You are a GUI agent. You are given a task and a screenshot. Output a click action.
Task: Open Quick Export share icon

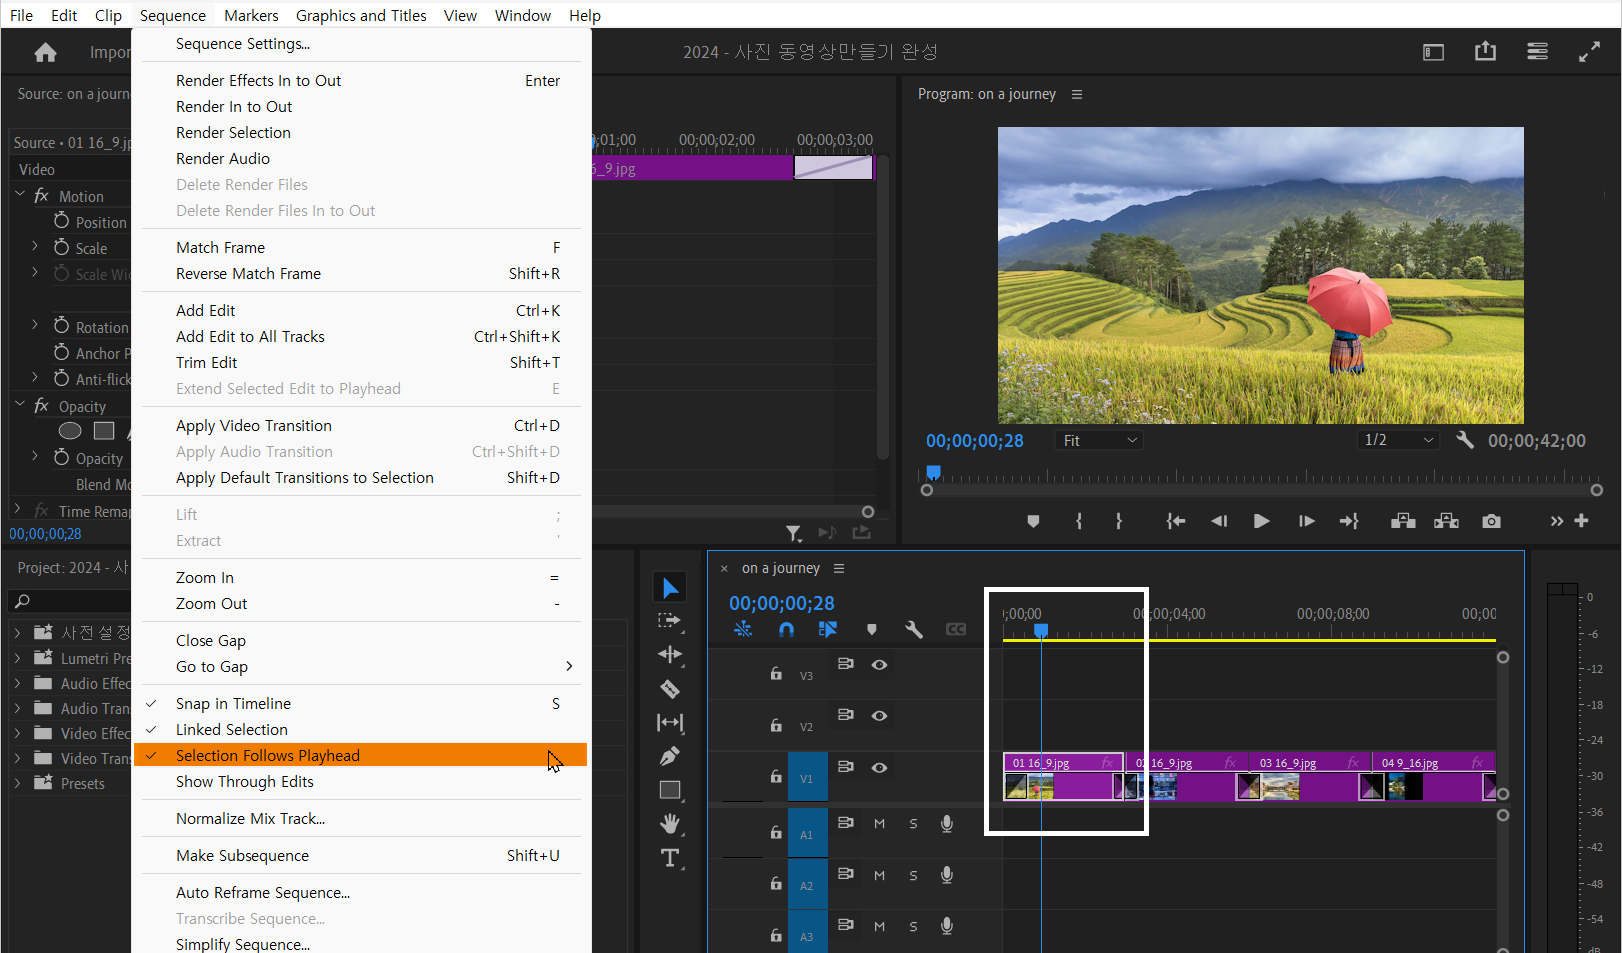[x=1486, y=51]
